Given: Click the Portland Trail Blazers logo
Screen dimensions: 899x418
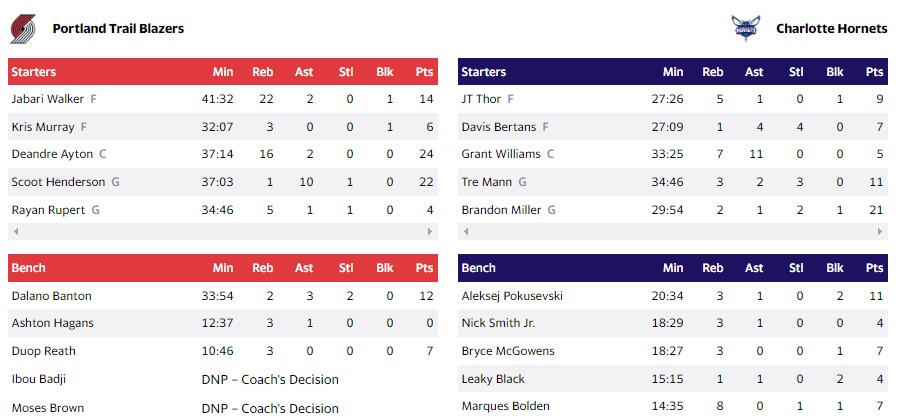Looking at the screenshot, I should 24,29.
